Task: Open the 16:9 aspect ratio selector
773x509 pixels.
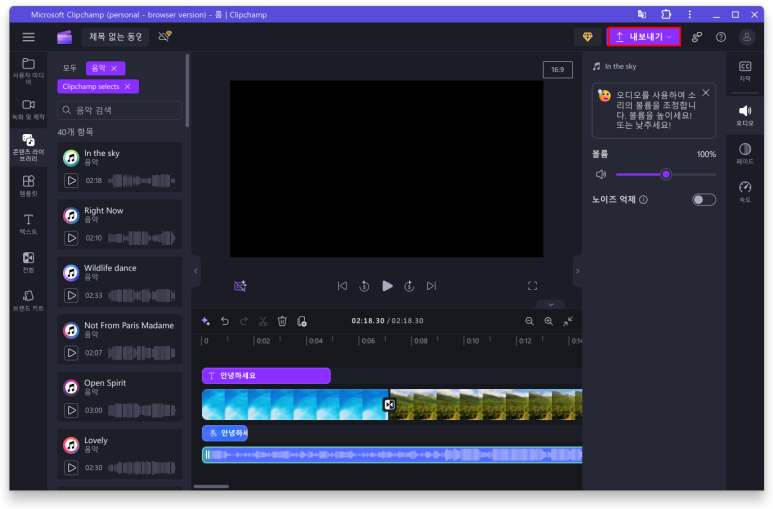Action: (558, 70)
